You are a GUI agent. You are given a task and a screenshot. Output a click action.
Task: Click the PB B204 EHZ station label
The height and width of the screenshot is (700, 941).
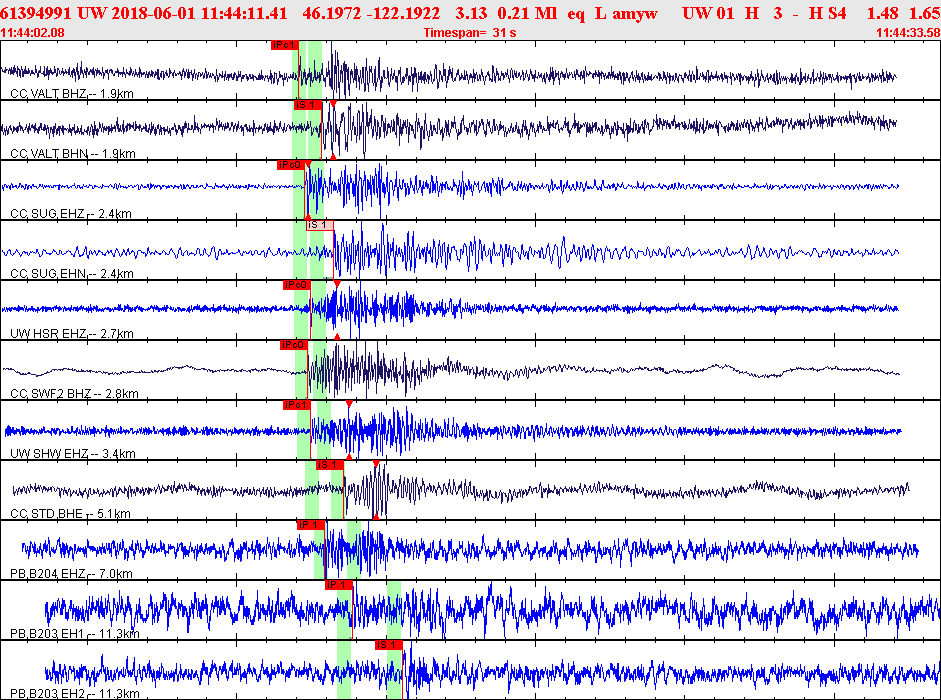click(71, 574)
